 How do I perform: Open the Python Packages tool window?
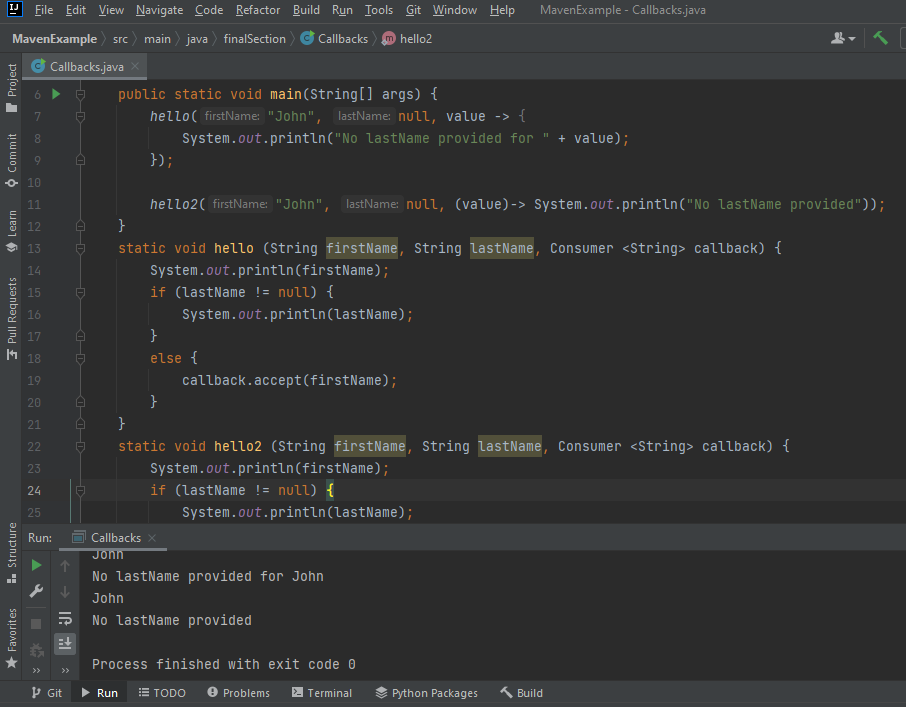coord(426,693)
